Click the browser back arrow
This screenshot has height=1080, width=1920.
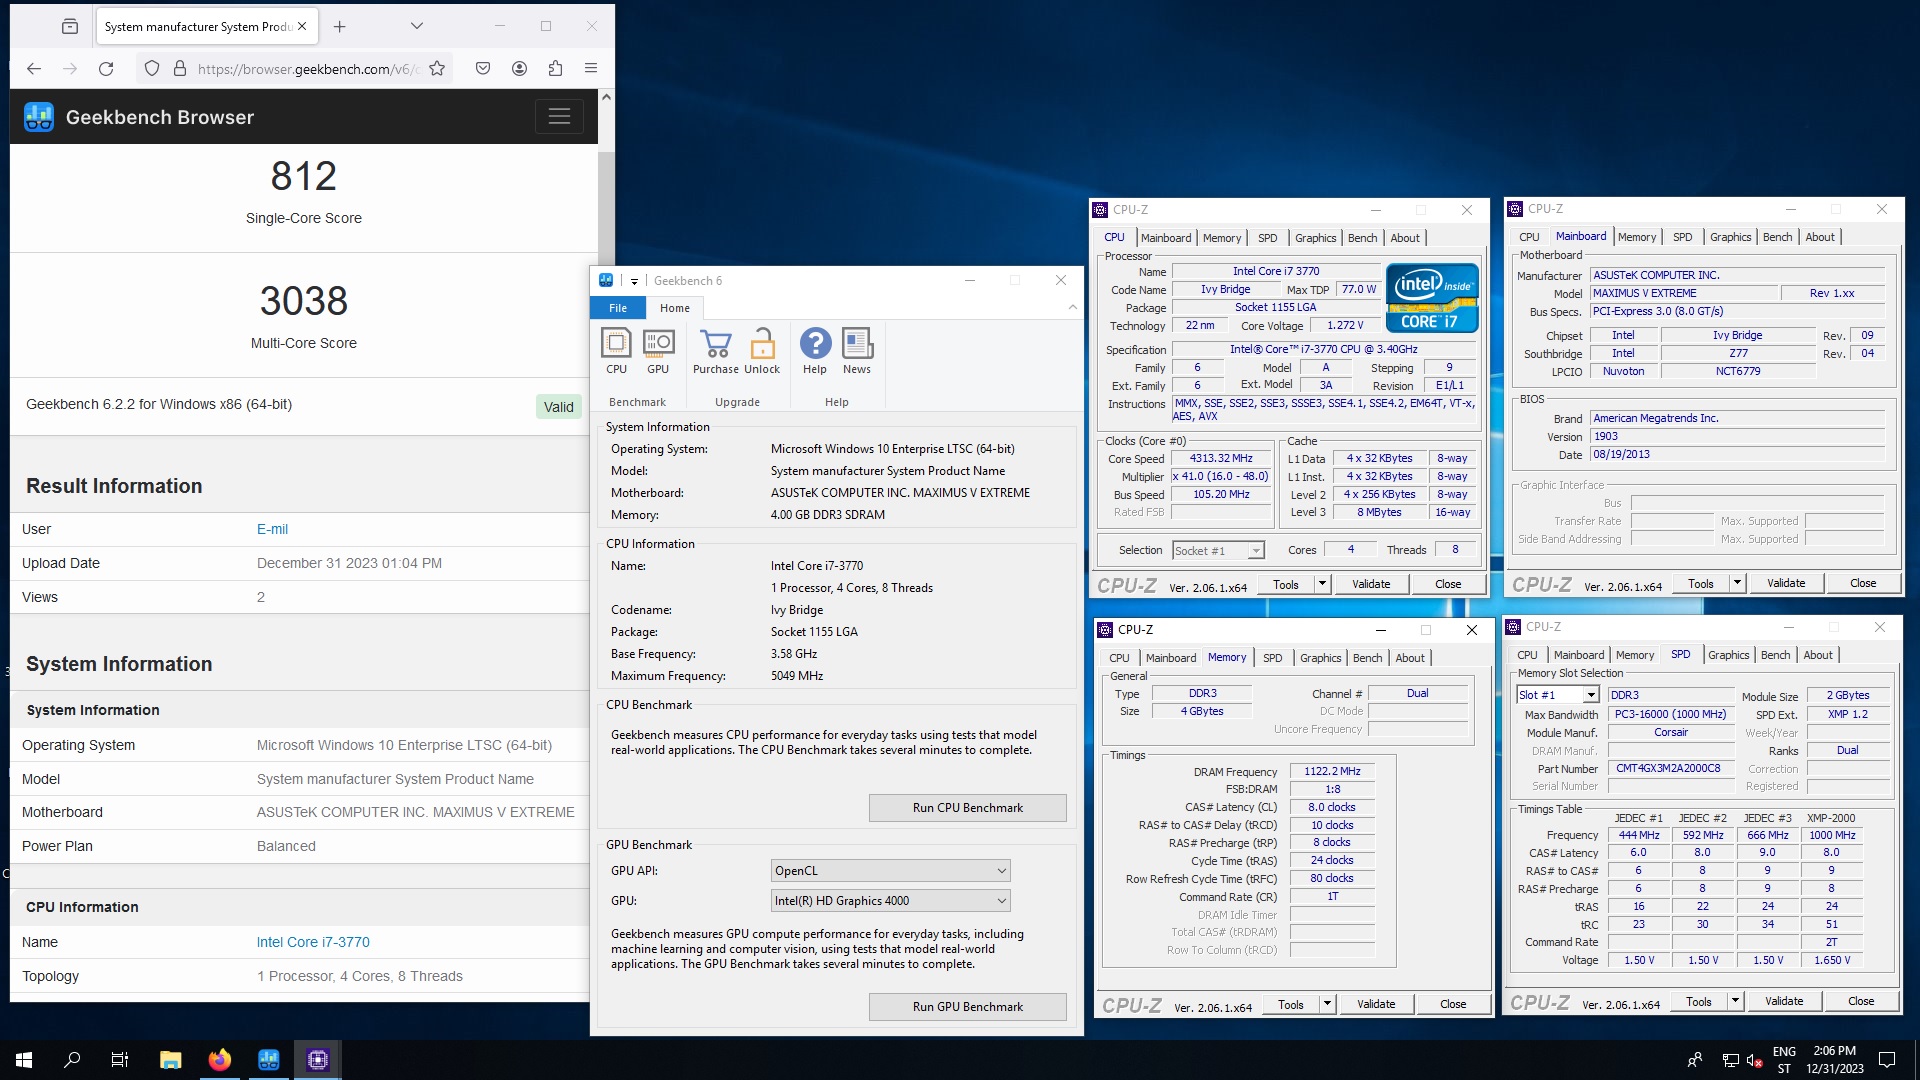(x=34, y=68)
